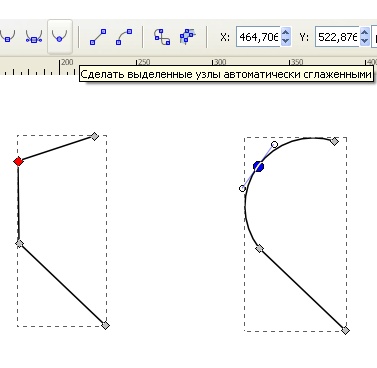The height and width of the screenshot is (368, 377).
Task: Select the middle gray node of curved path
Action: coord(259,248)
